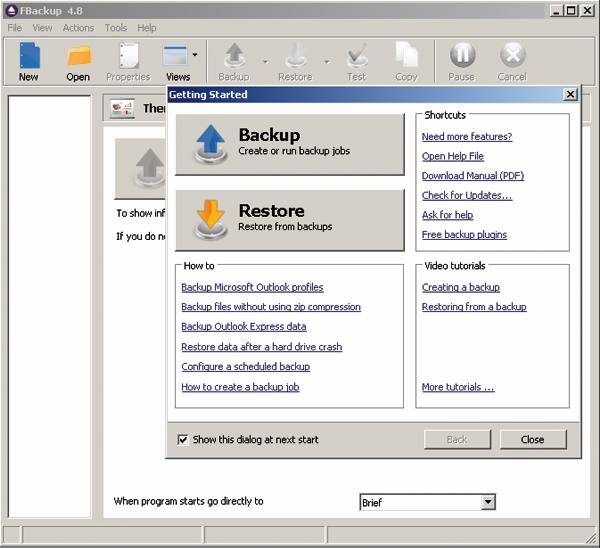600x548 pixels.
Task: Click the Open Help File link
Action: point(453,156)
